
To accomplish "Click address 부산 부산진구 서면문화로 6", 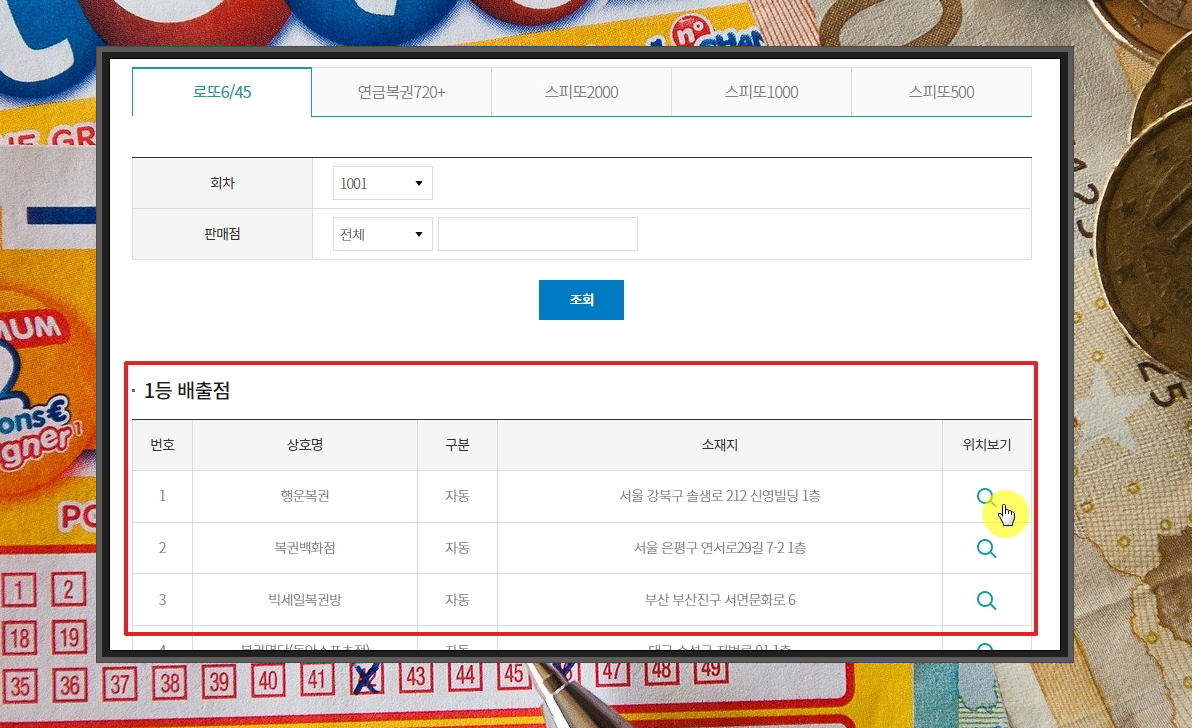I will tap(720, 600).
